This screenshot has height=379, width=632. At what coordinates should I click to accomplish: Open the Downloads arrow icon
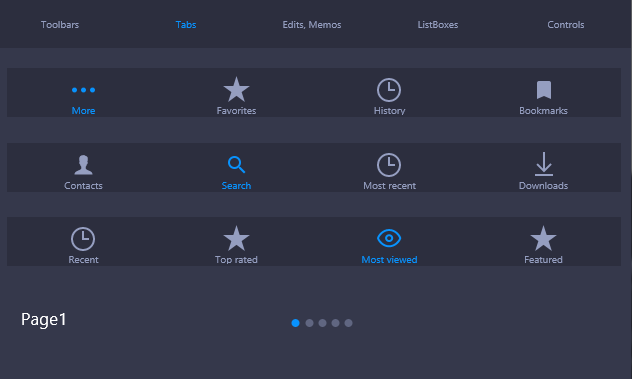tap(544, 164)
